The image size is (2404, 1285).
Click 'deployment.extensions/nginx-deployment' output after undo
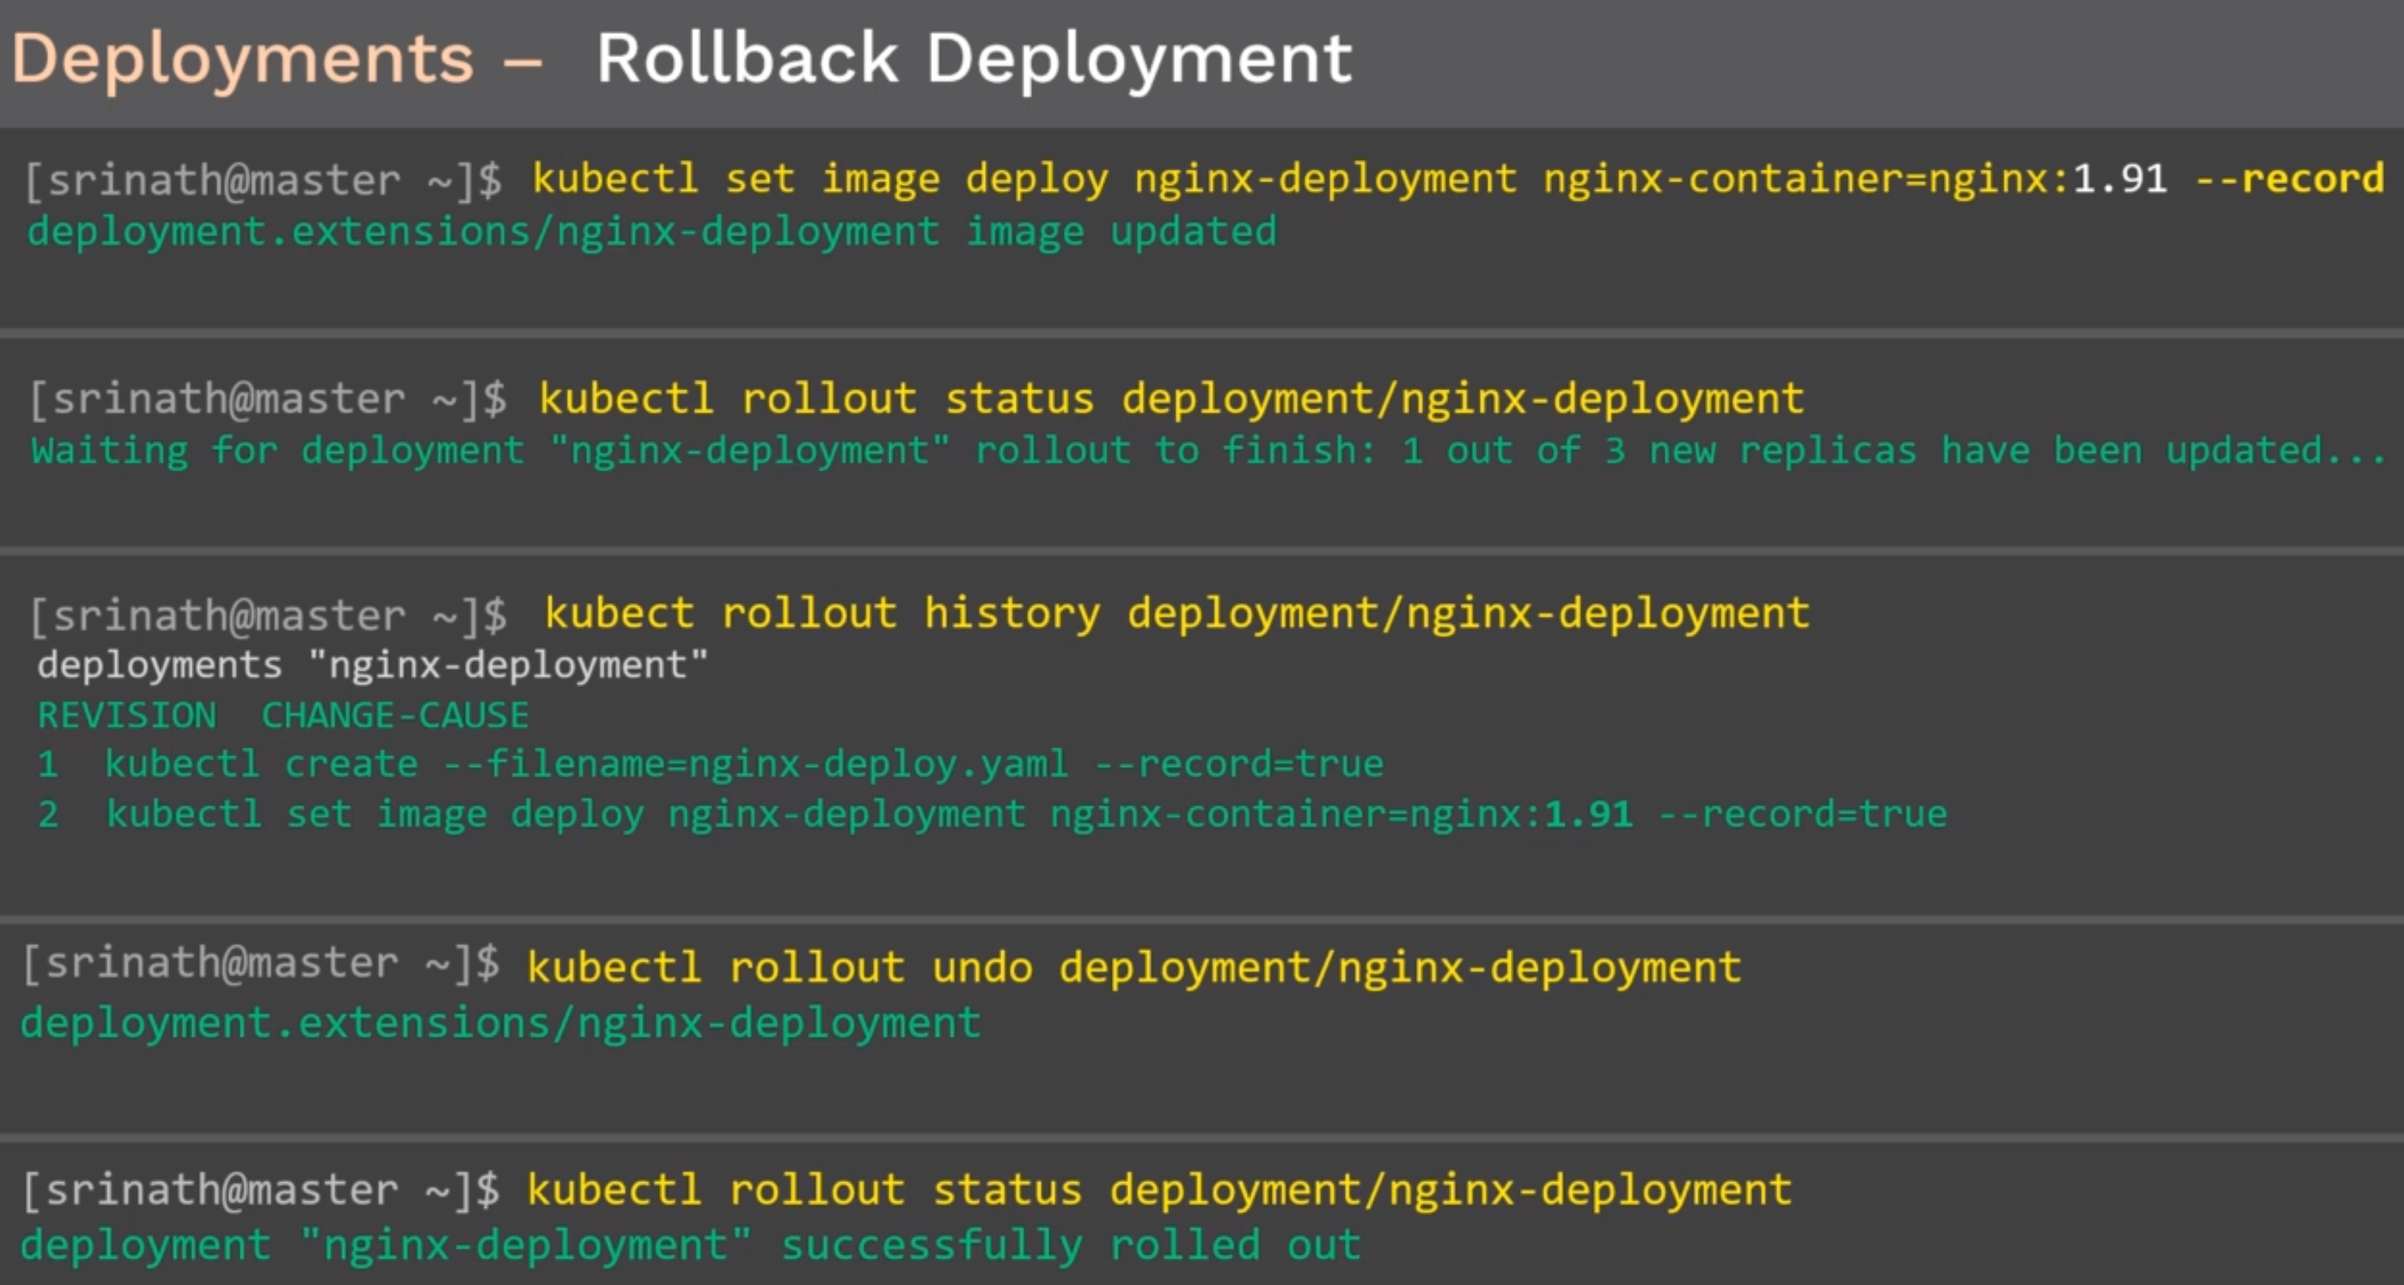pos(501,1024)
